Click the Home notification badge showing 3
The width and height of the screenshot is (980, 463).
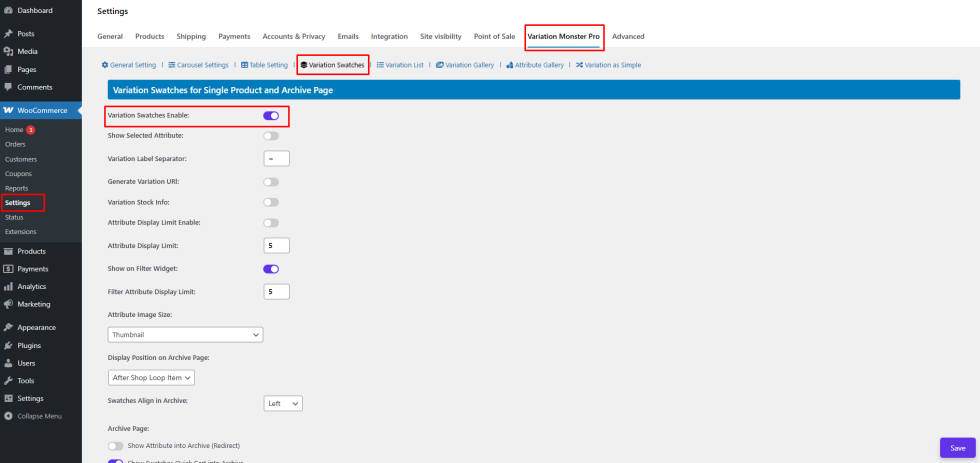pos(30,130)
